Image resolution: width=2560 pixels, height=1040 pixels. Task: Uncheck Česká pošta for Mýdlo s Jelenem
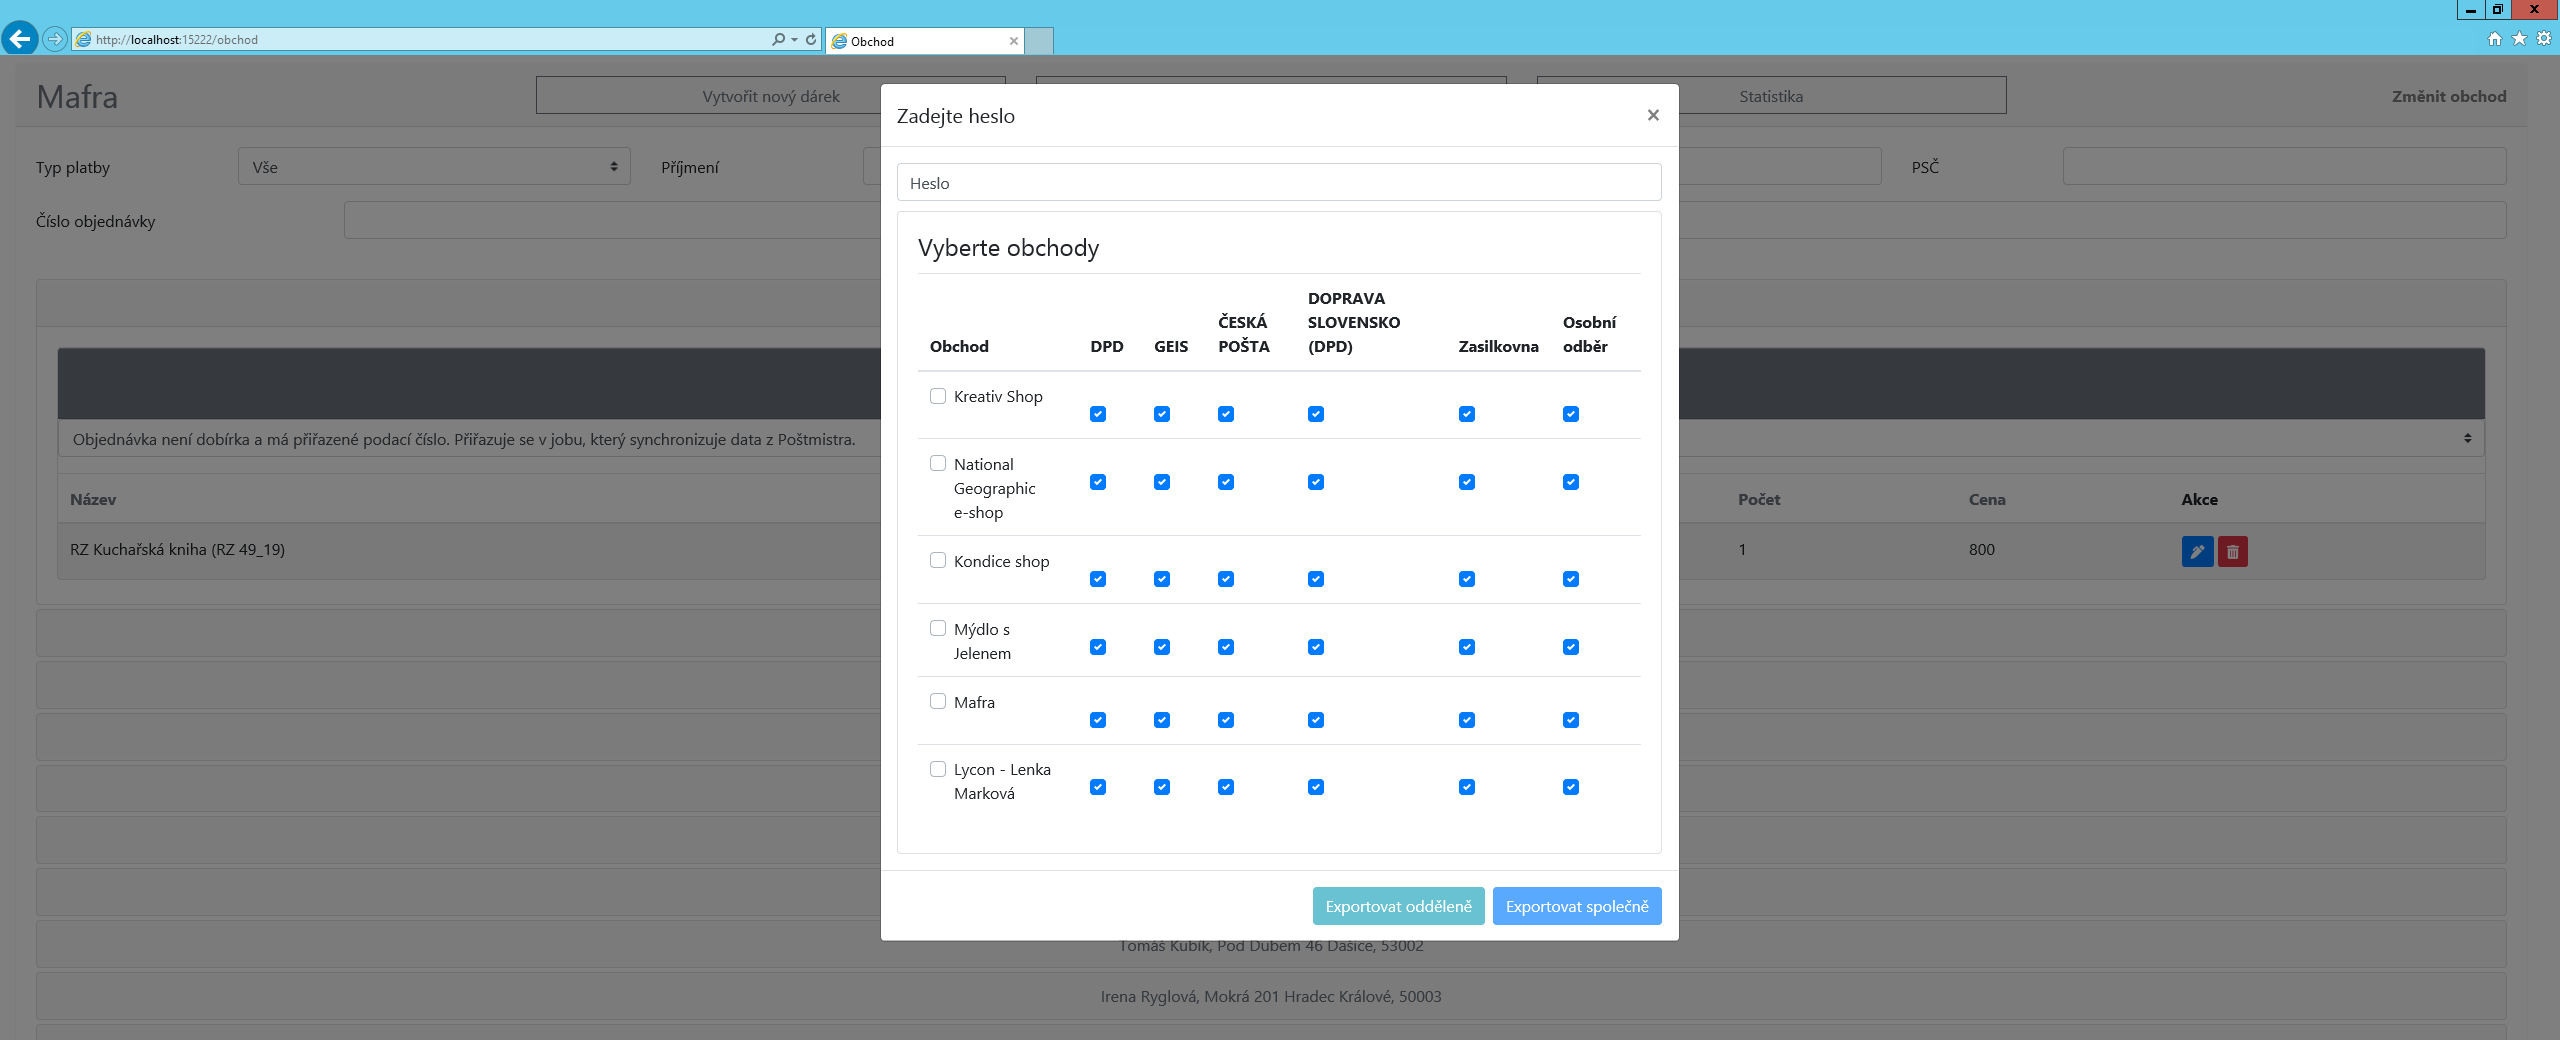point(1226,647)
